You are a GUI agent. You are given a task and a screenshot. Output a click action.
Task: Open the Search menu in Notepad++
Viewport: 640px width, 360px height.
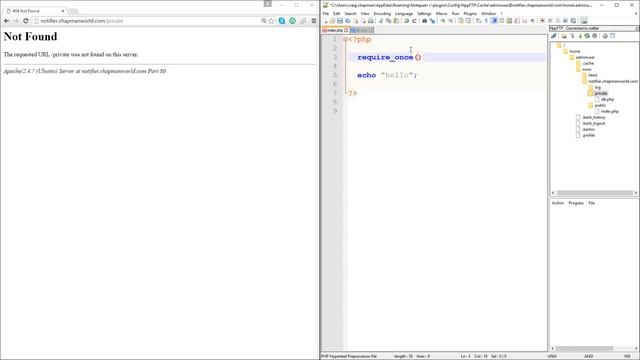click(350, 13)
